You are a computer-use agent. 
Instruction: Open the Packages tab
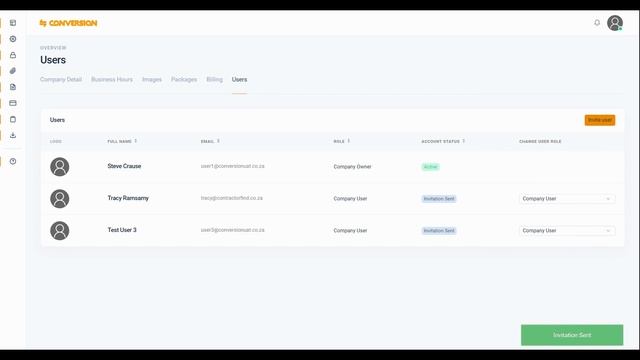pos(184,80)
